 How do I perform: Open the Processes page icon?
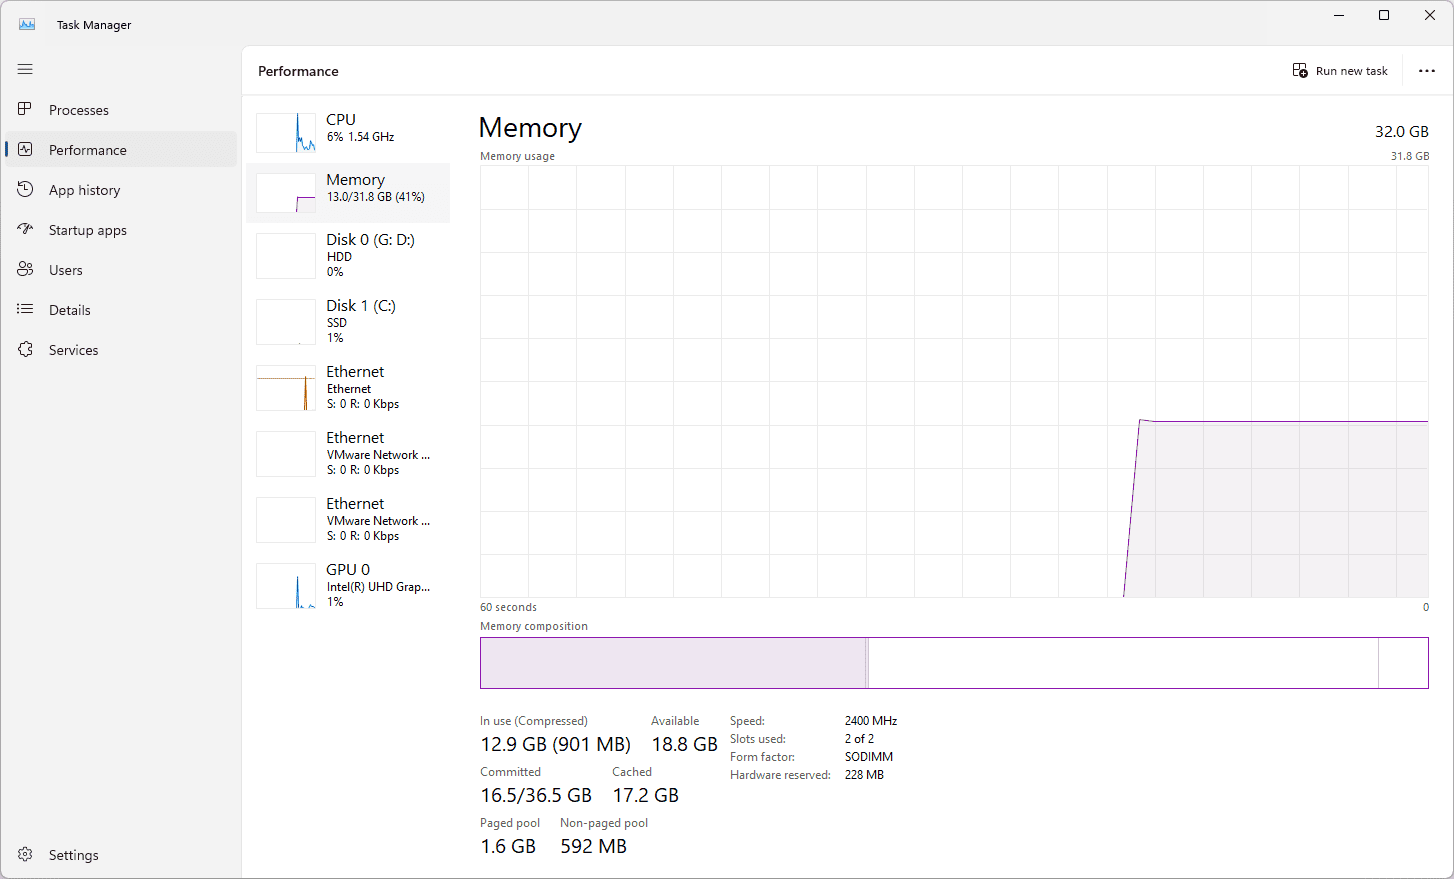[x=25, y=109]
